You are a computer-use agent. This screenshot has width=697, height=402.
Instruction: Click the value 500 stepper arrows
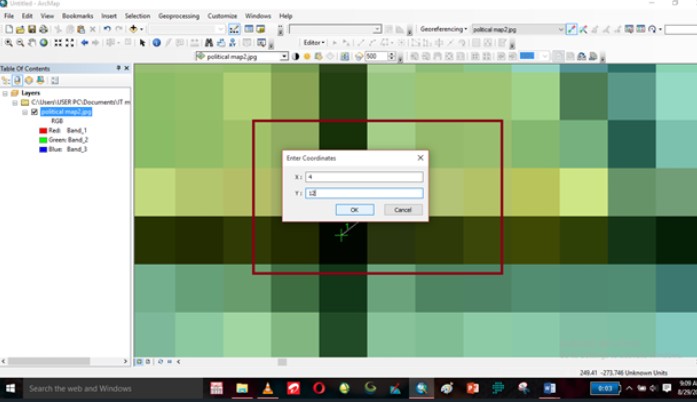pos(392,56)
